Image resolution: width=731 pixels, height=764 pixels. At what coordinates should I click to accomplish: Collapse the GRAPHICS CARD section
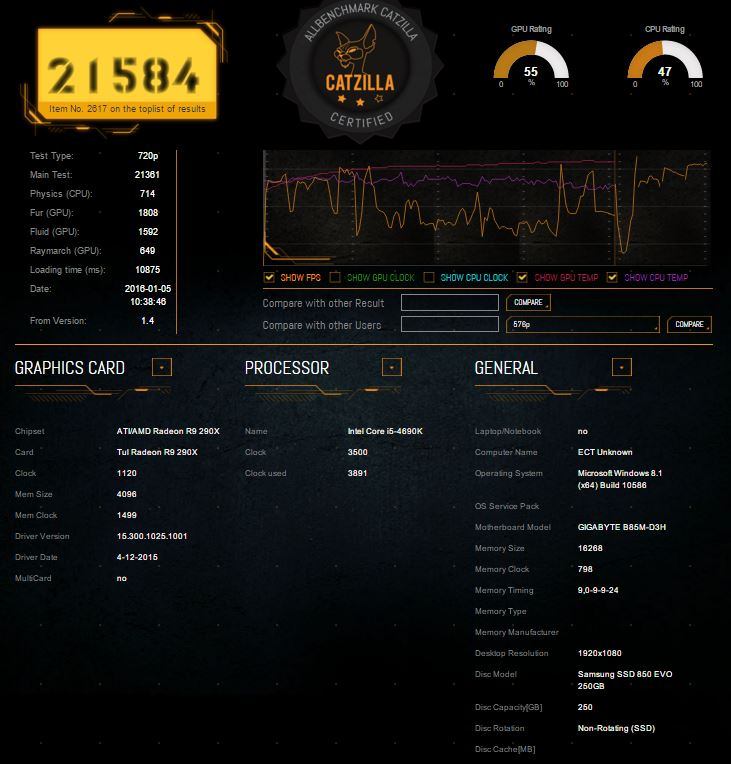162,367
